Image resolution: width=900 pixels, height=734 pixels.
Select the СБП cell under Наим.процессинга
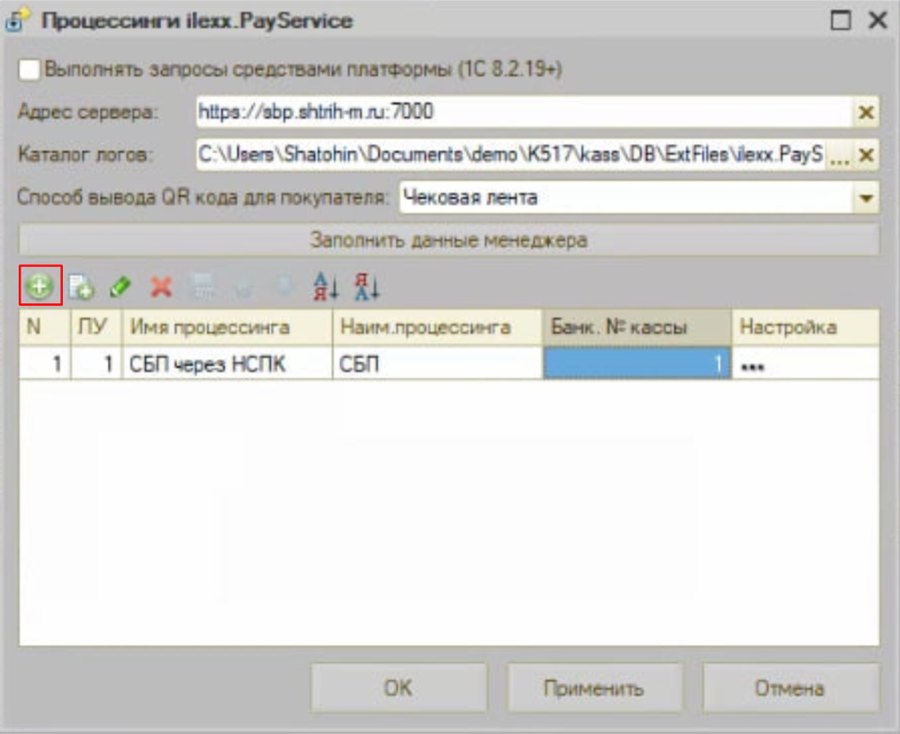tap(437, 363)
